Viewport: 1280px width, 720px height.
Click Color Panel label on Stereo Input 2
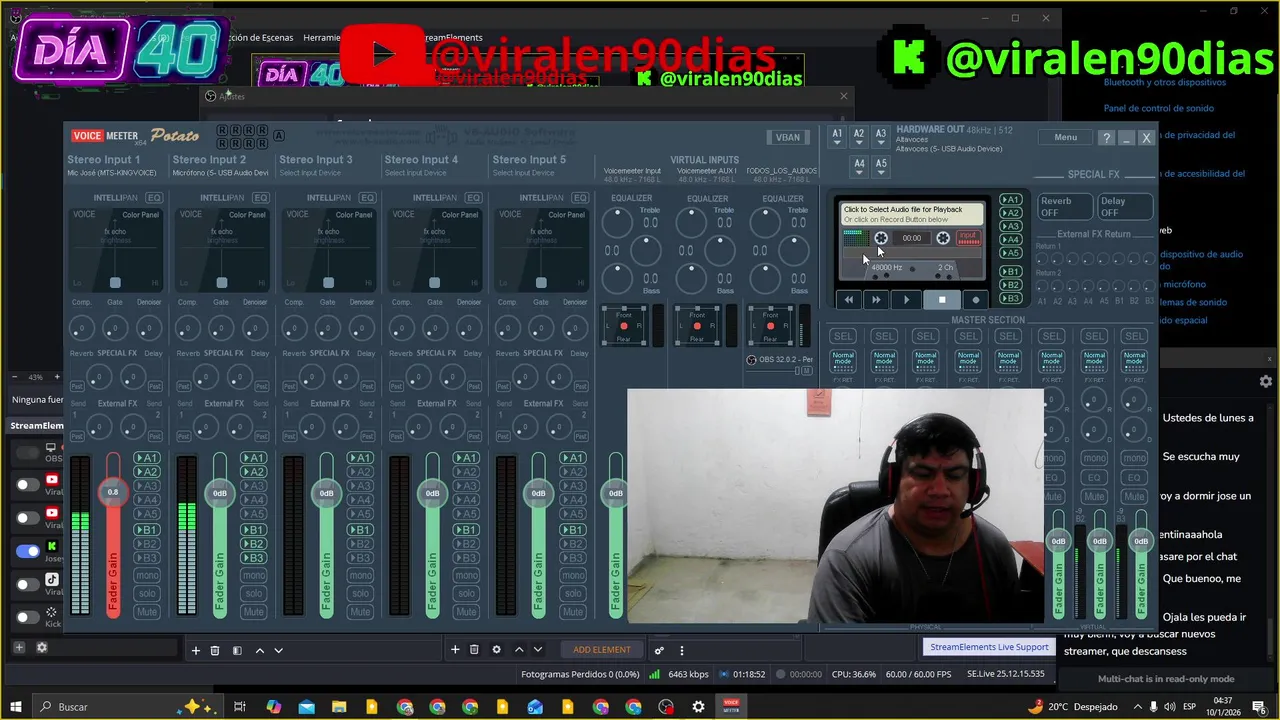point(247,215)
